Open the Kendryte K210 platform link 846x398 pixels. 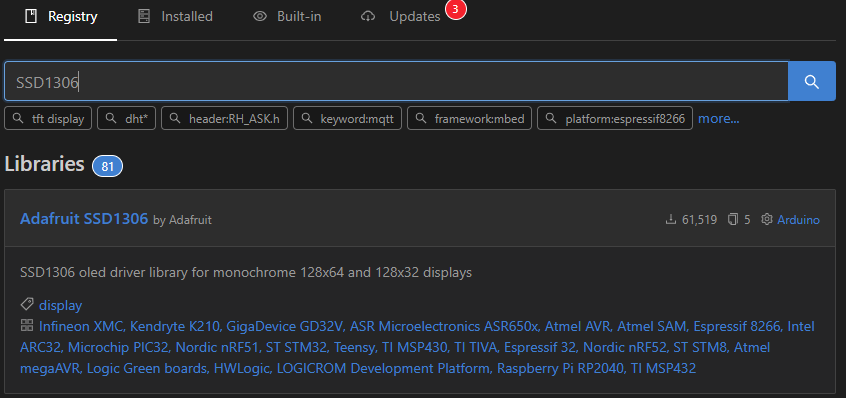point(175,326)
